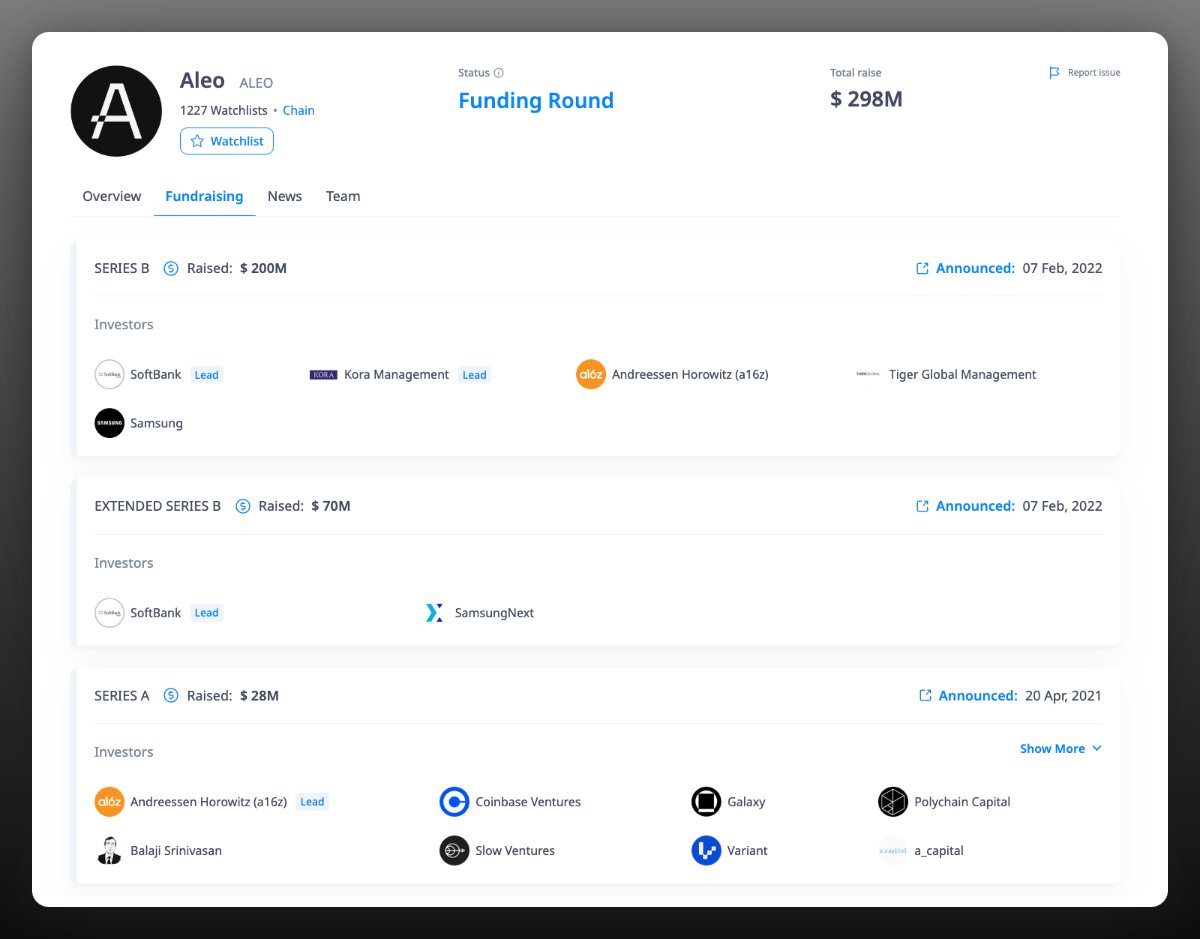This screenshot has height=939, width=1200.
Task: Click the Polychain Capital name
Action: [962, 801]
